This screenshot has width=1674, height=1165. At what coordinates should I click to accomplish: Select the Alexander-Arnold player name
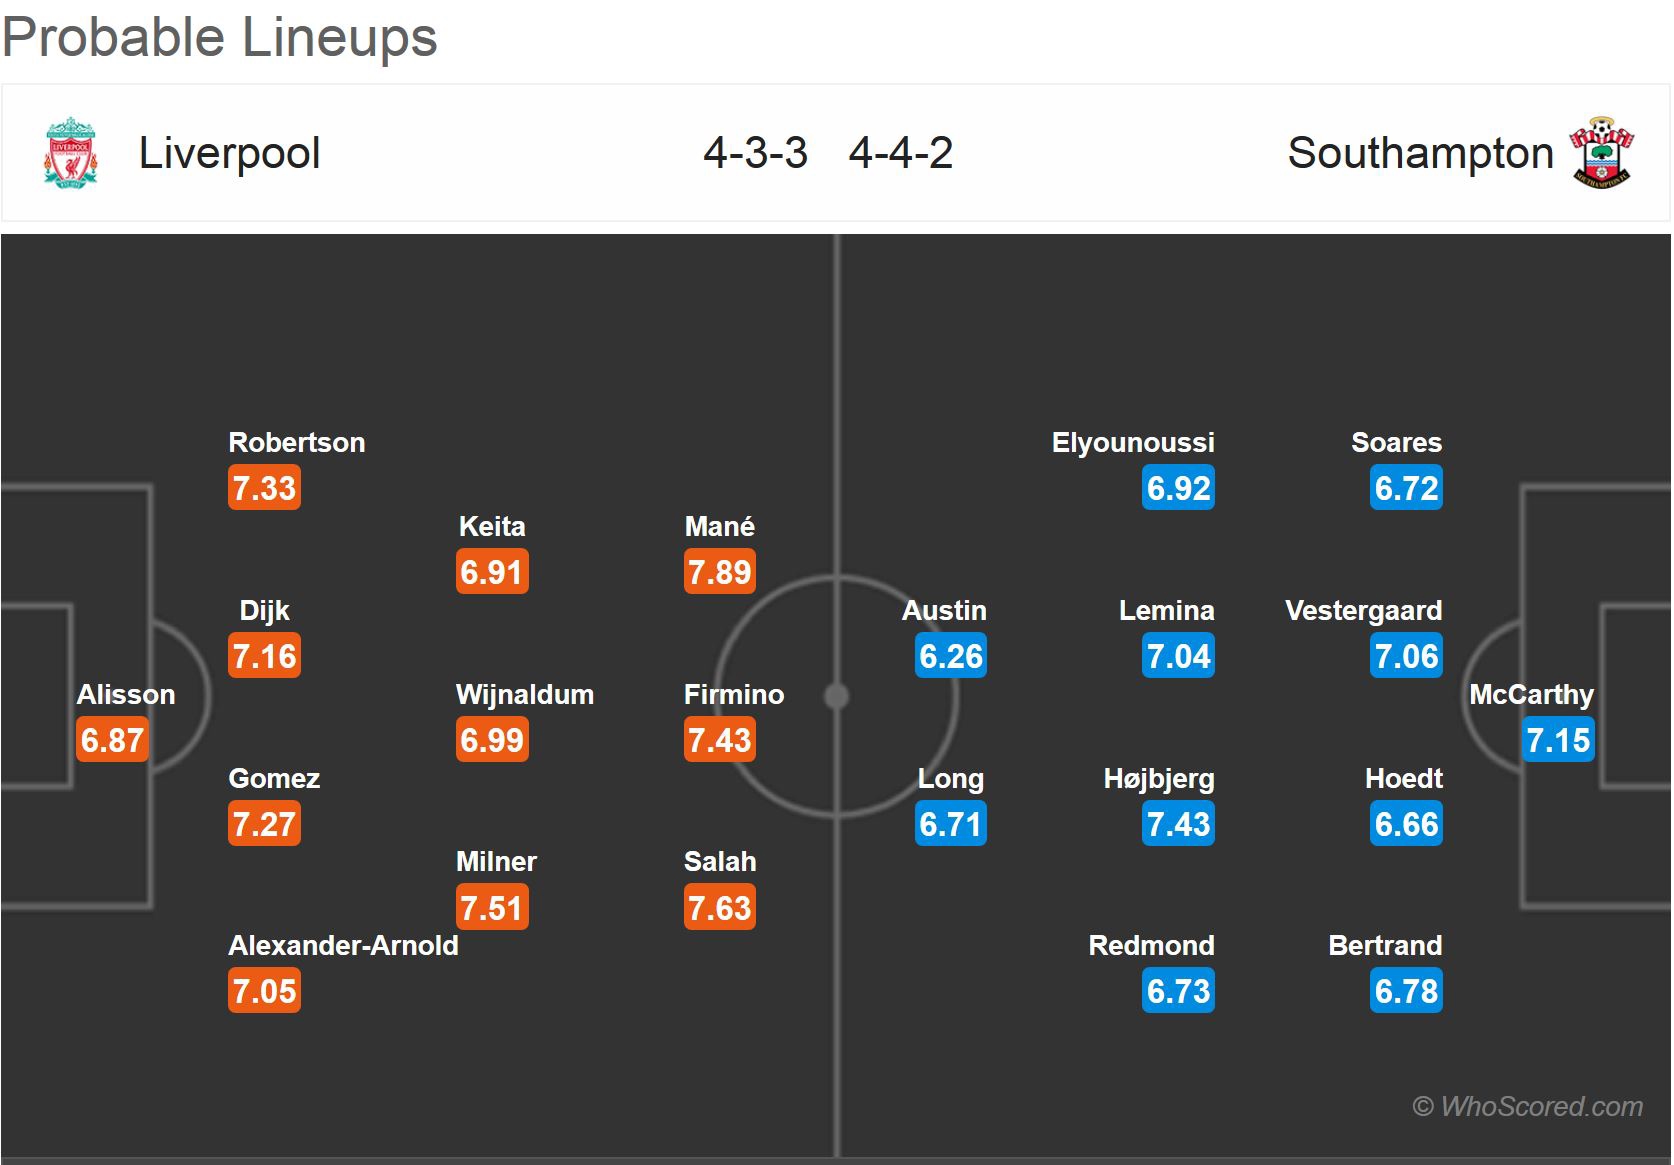pos(343,945)
